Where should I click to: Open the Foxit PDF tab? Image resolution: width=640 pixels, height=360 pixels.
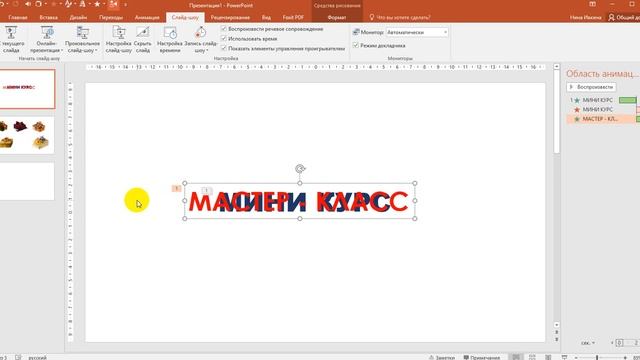(x=293, y=17)
